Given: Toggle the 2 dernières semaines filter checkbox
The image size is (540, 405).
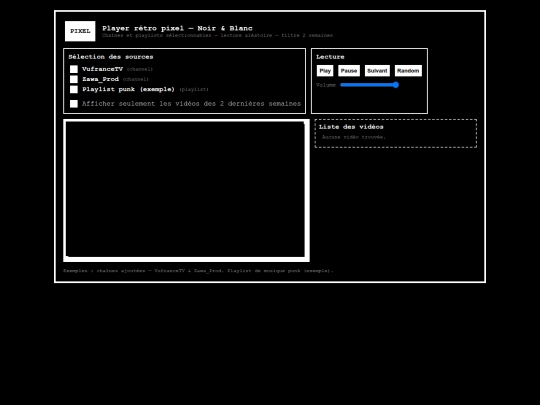Looking at the screenshot, I should tap(74, 104).
